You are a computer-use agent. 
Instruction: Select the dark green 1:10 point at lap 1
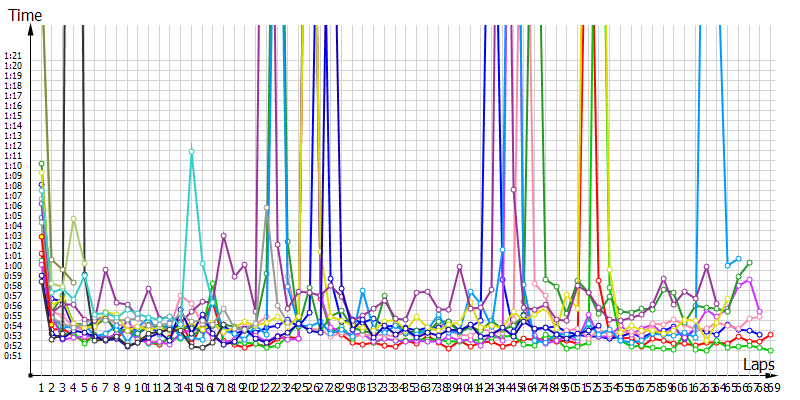41,164
